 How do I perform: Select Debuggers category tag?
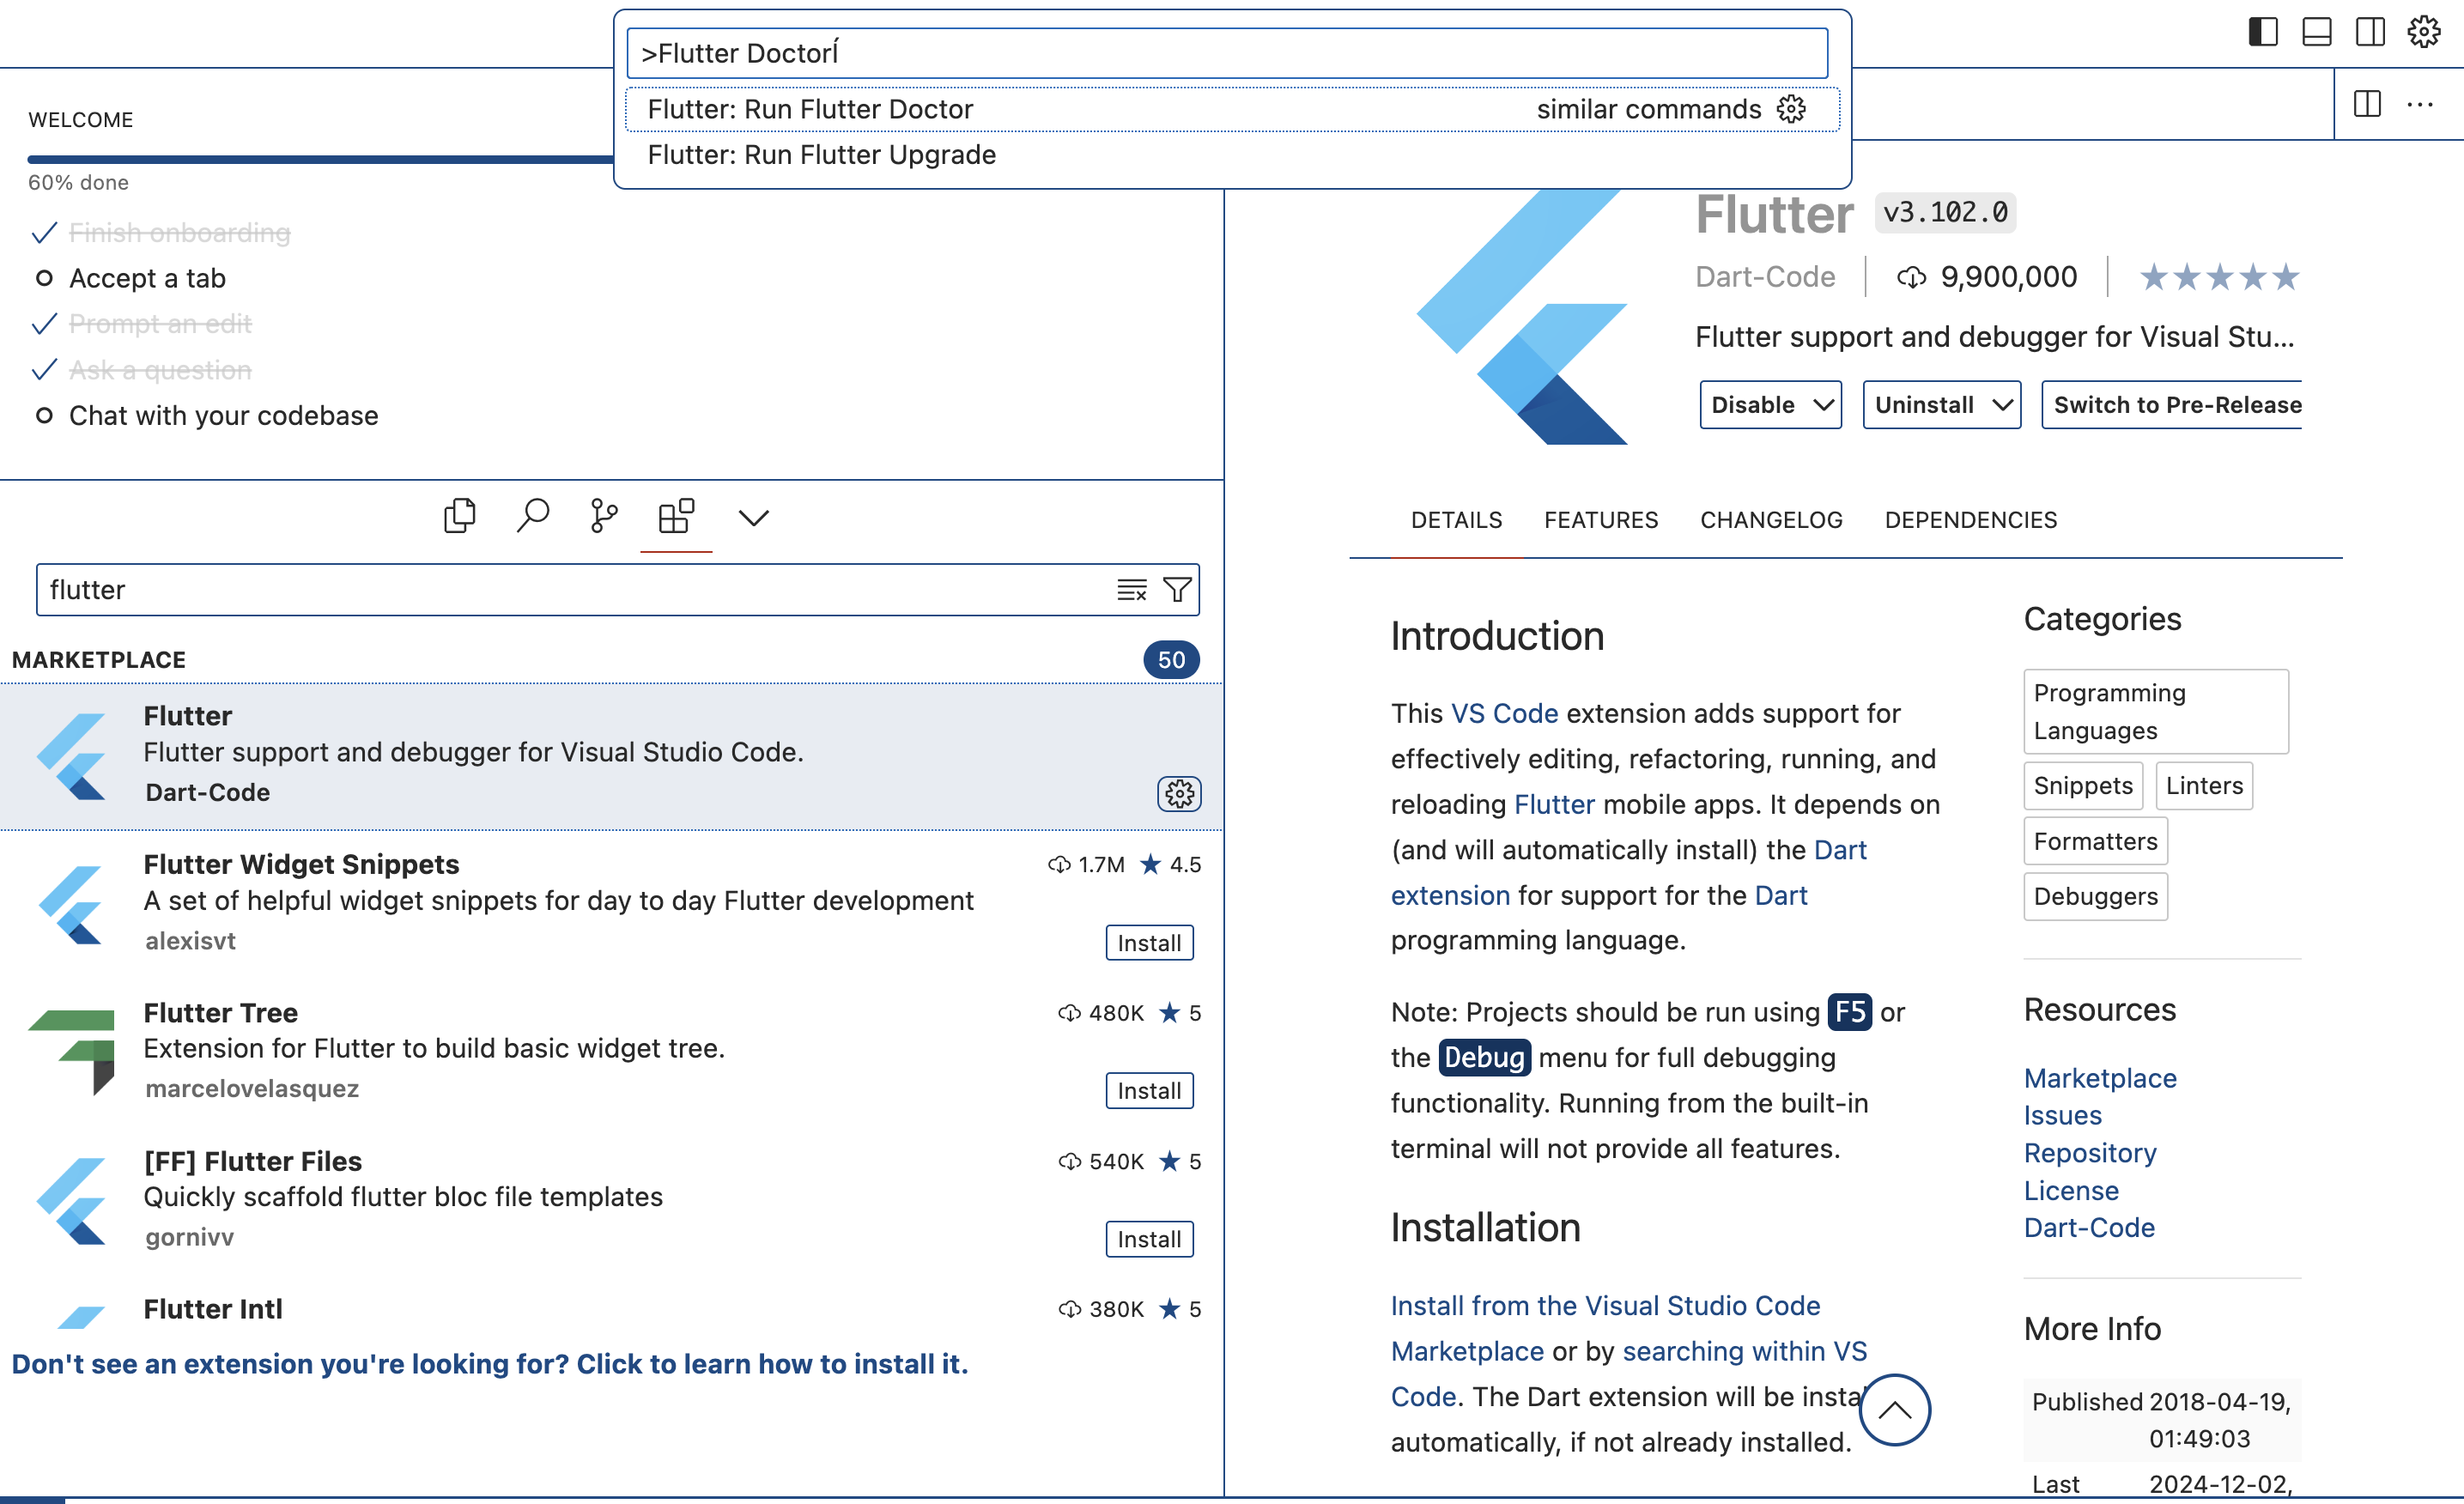point(2095,897)
